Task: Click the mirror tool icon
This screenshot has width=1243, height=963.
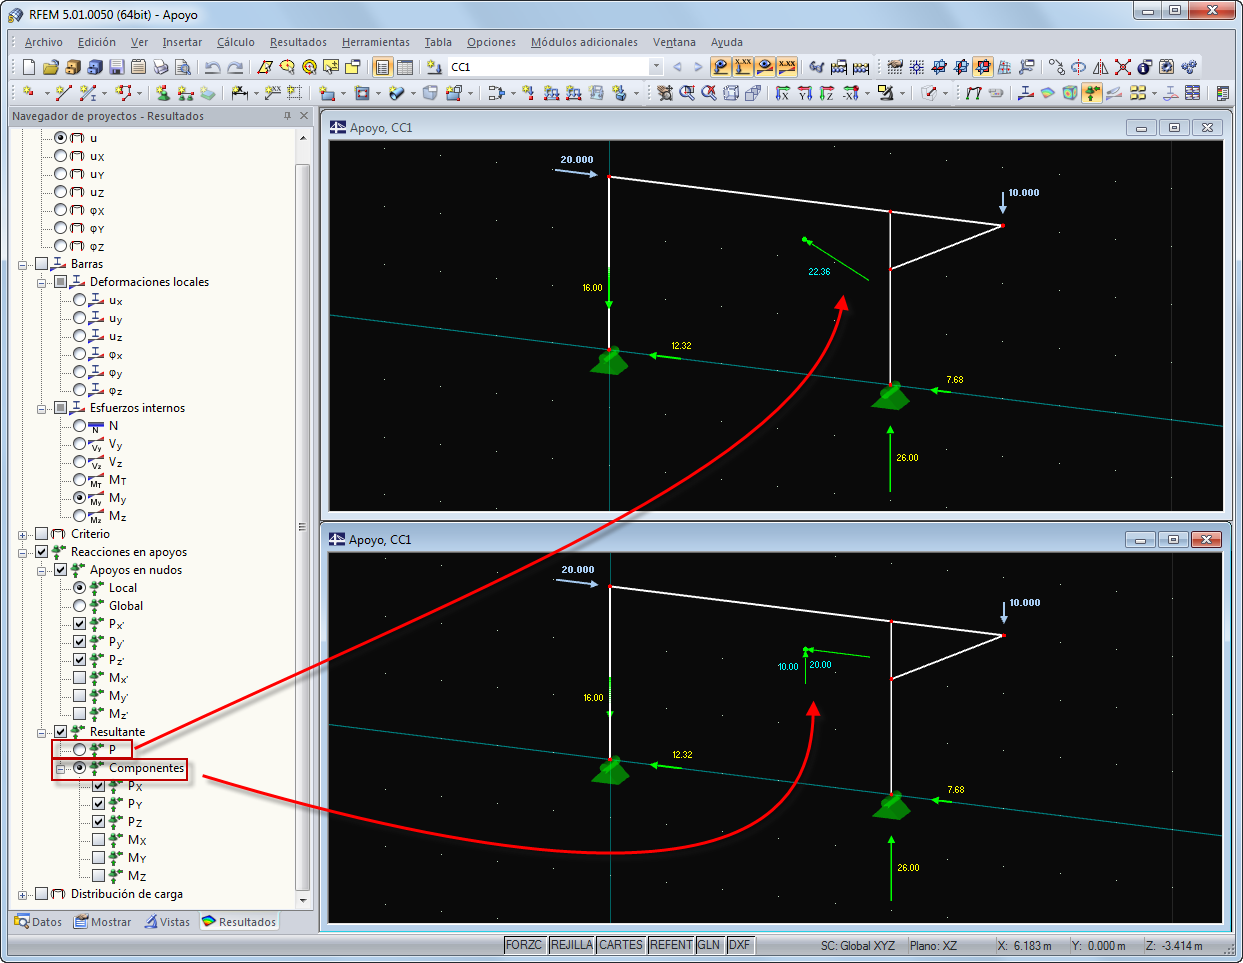Action: click(x=1101, y=67)
